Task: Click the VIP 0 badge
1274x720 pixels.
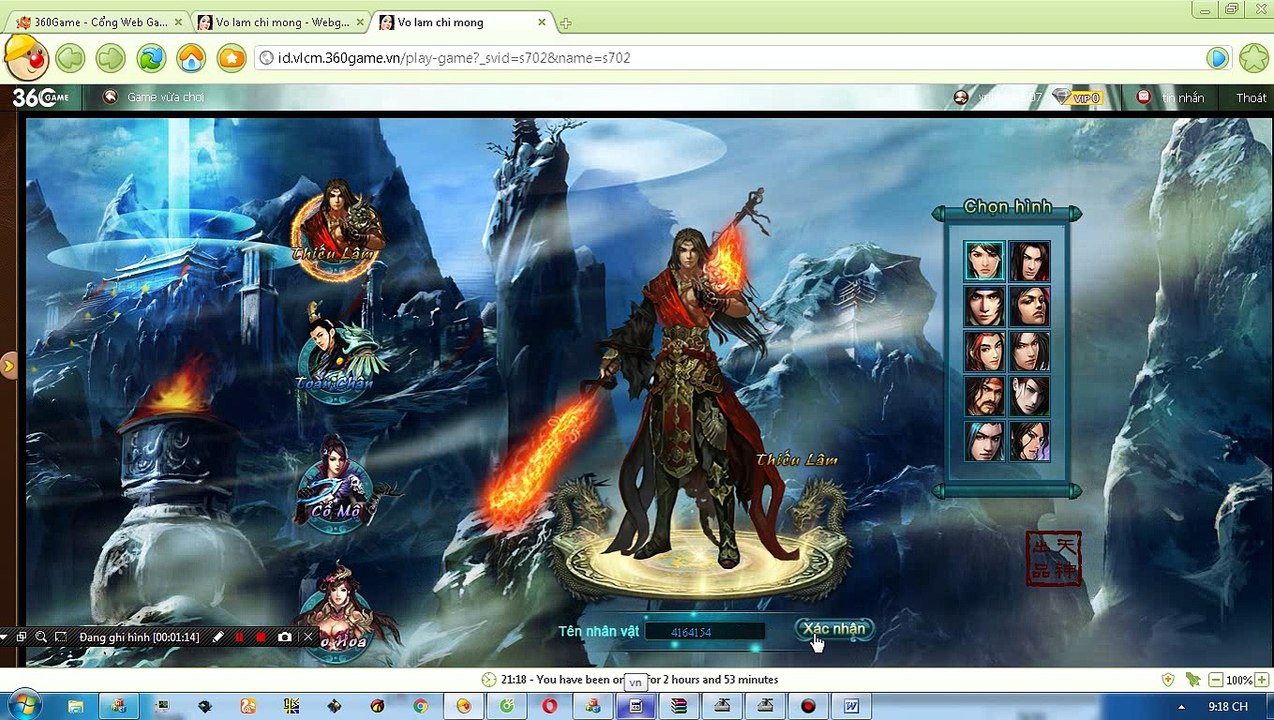Action: [x=1077, y=97]
